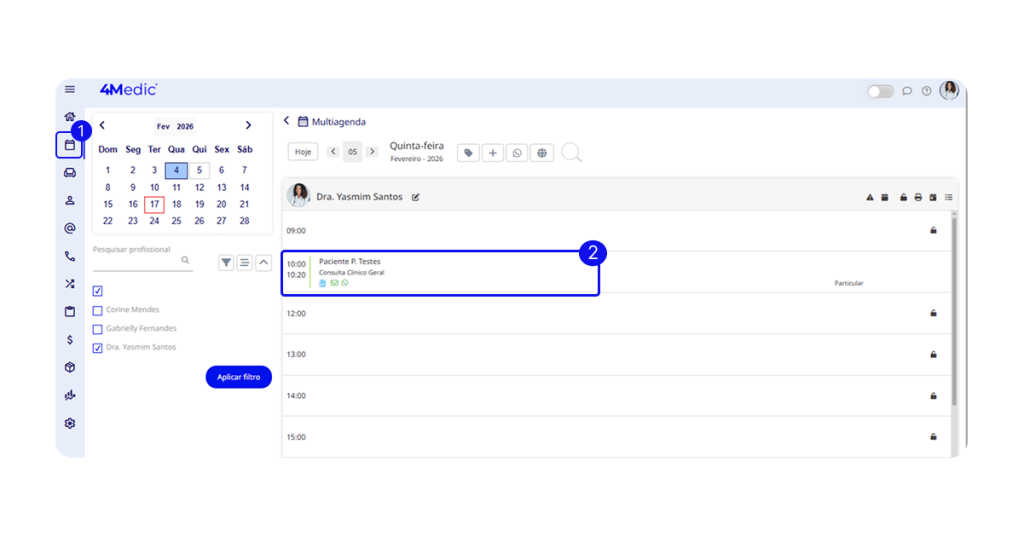Click the Pesquisar profissional search field
The height and width of the screenshot is (537, 1024).
[x=136, y=261]
